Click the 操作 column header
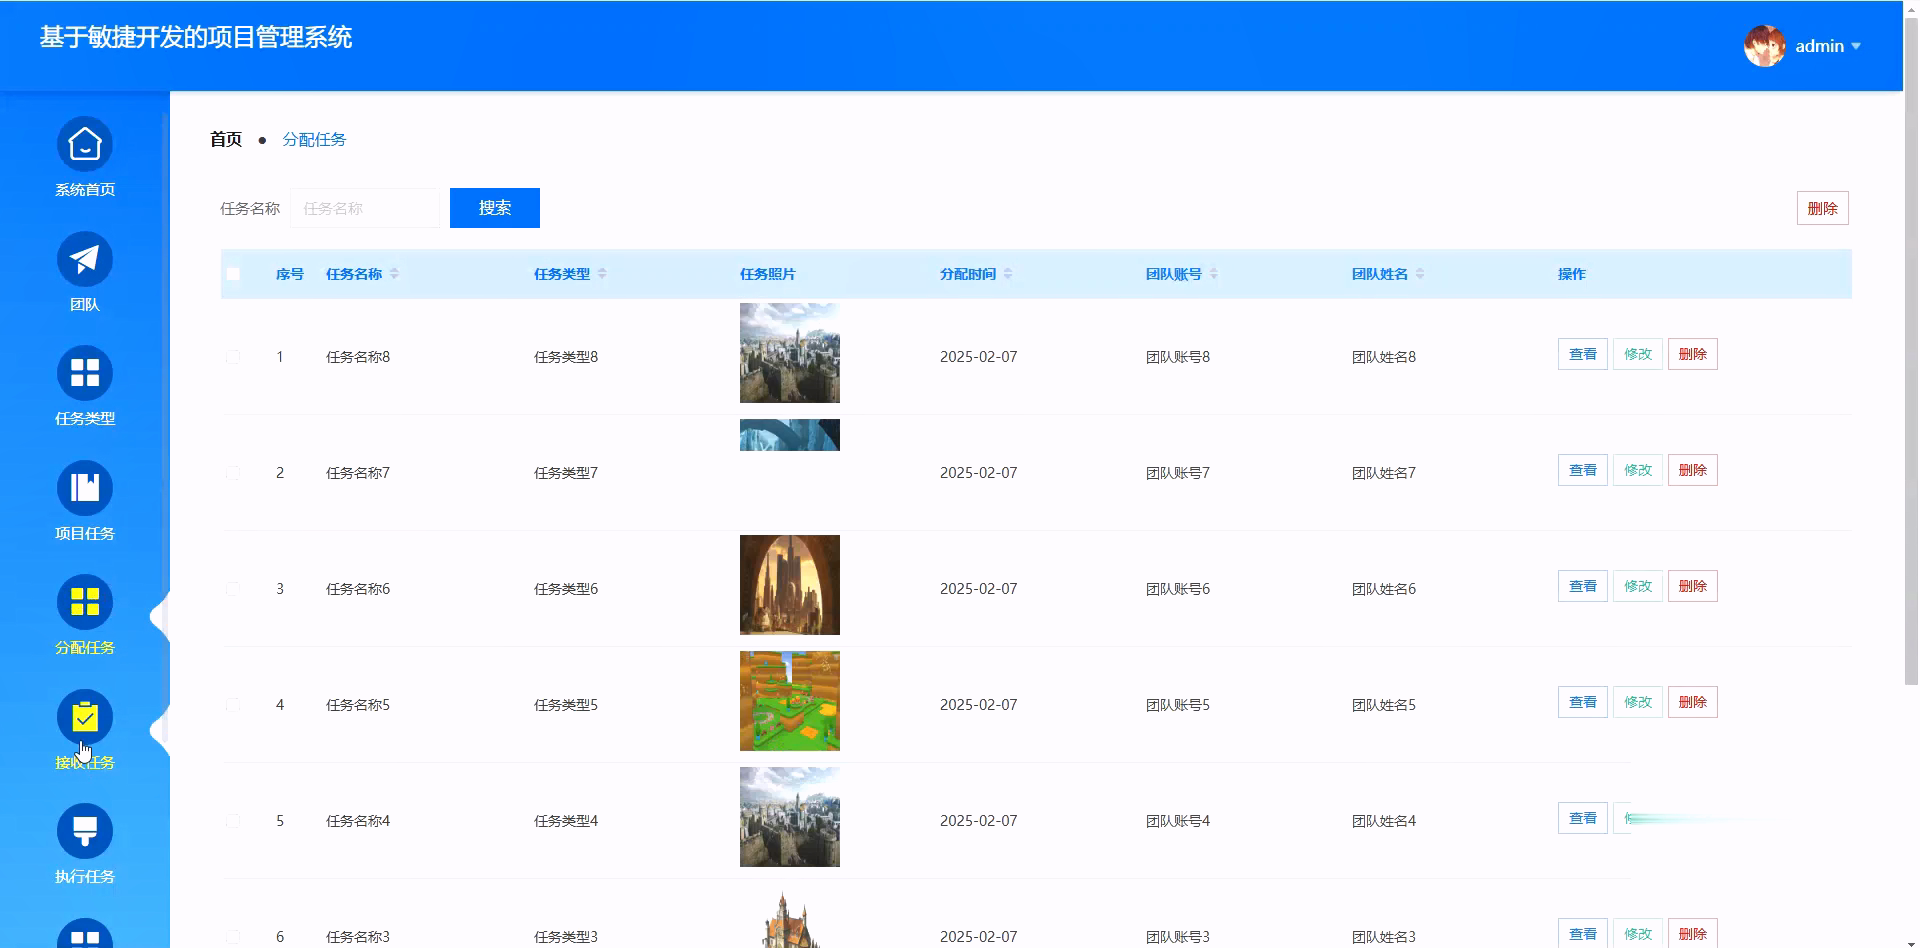1920x948 pixels. 1572,274
